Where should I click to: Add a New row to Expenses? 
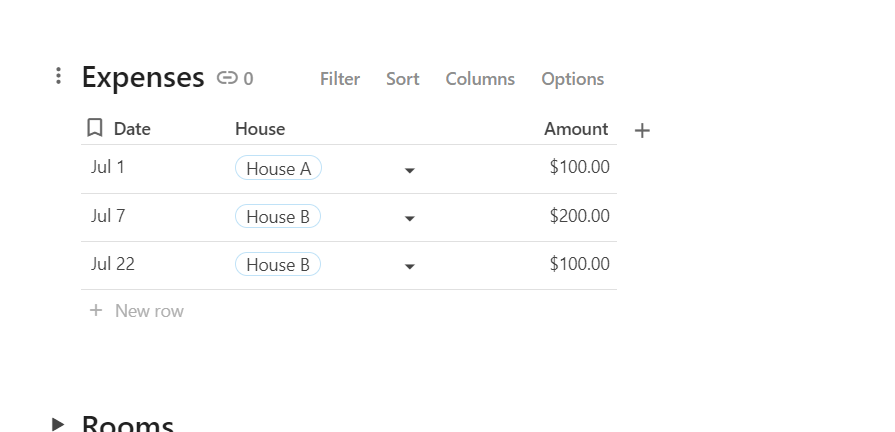[149, 311]
